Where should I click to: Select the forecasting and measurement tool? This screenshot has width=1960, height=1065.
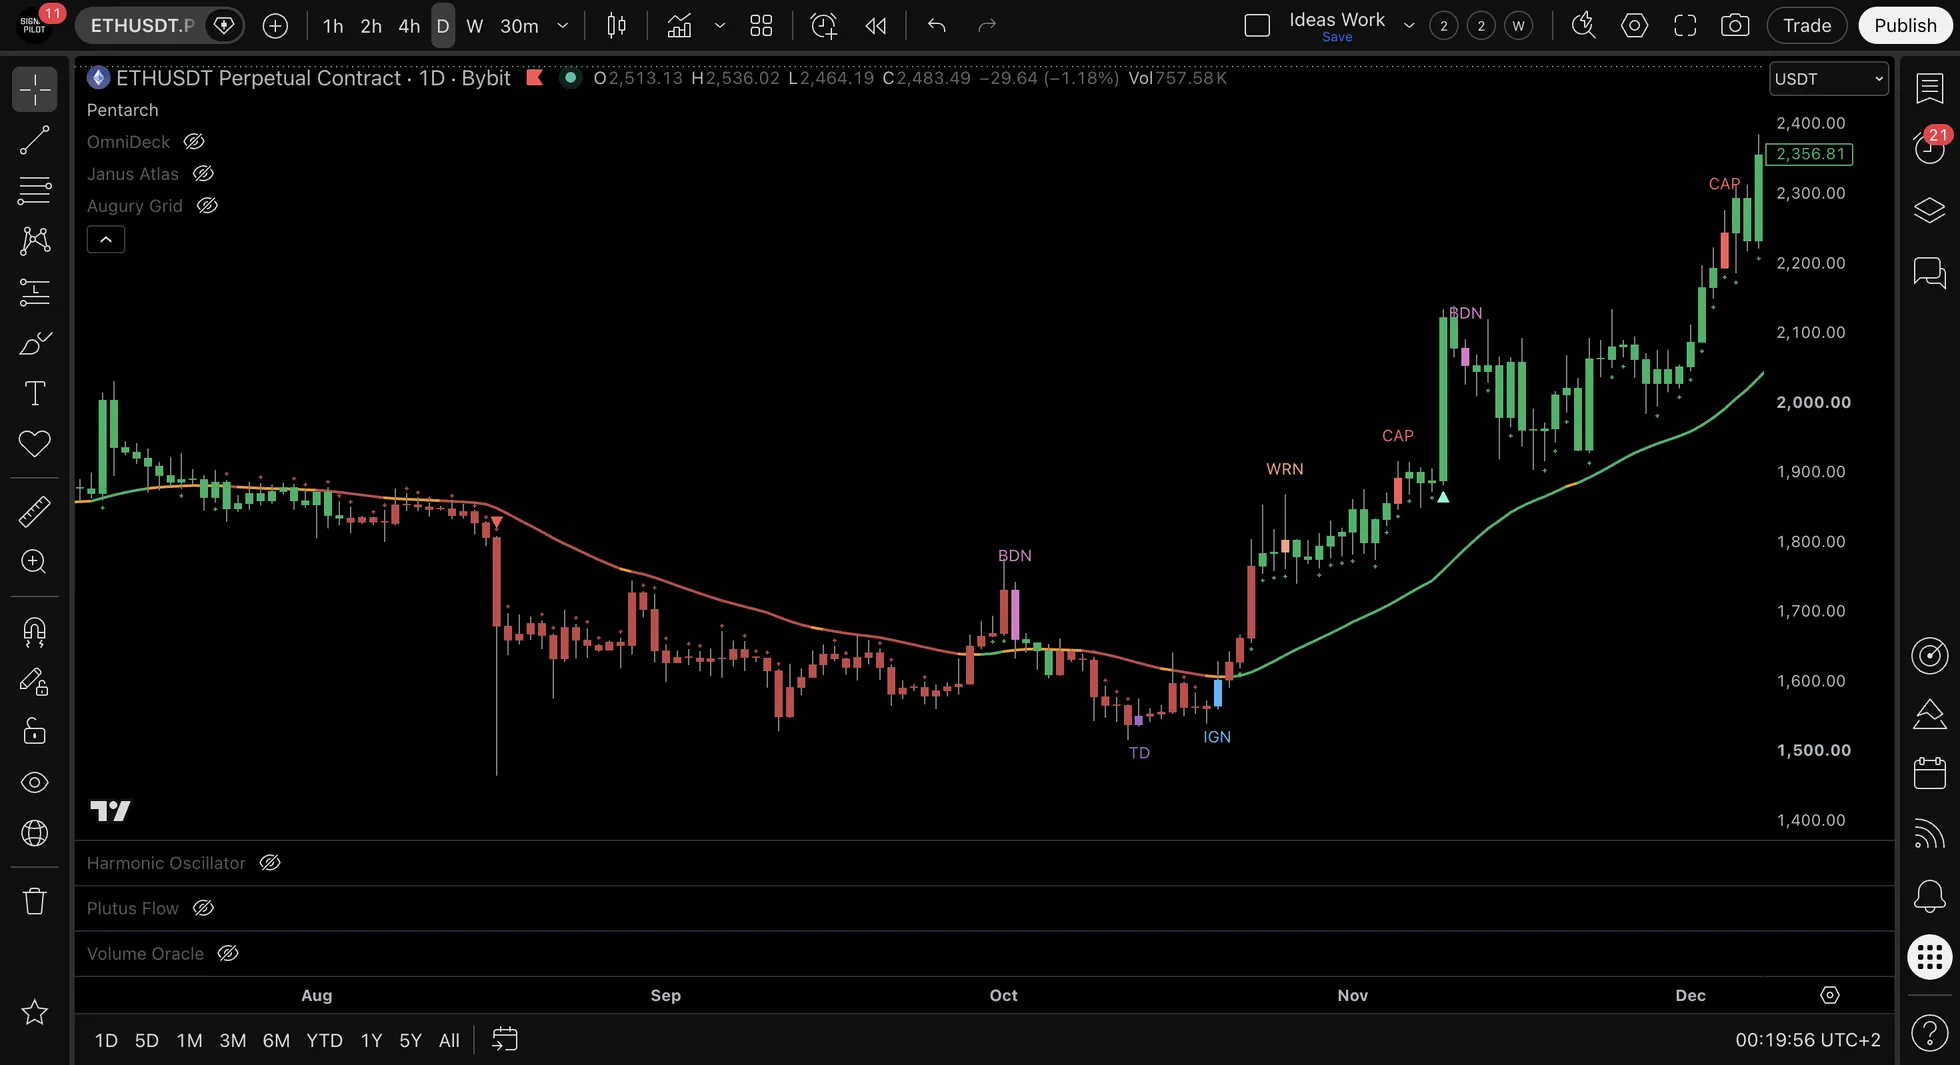[x=34, y=292]
